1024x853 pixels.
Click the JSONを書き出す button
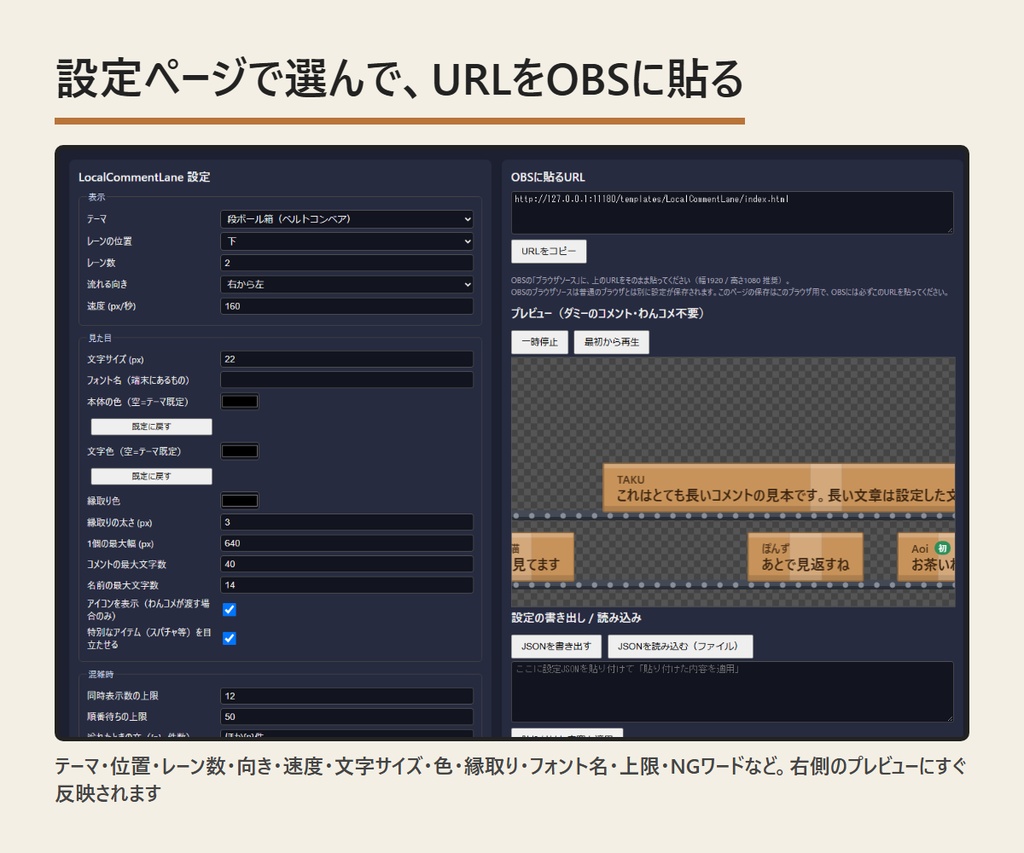[556, 646]
